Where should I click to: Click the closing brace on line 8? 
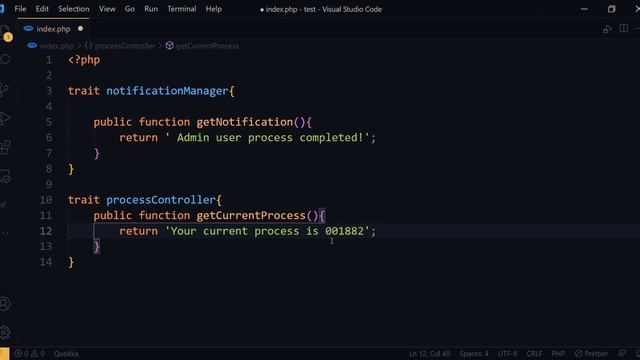tap(71, 169)
